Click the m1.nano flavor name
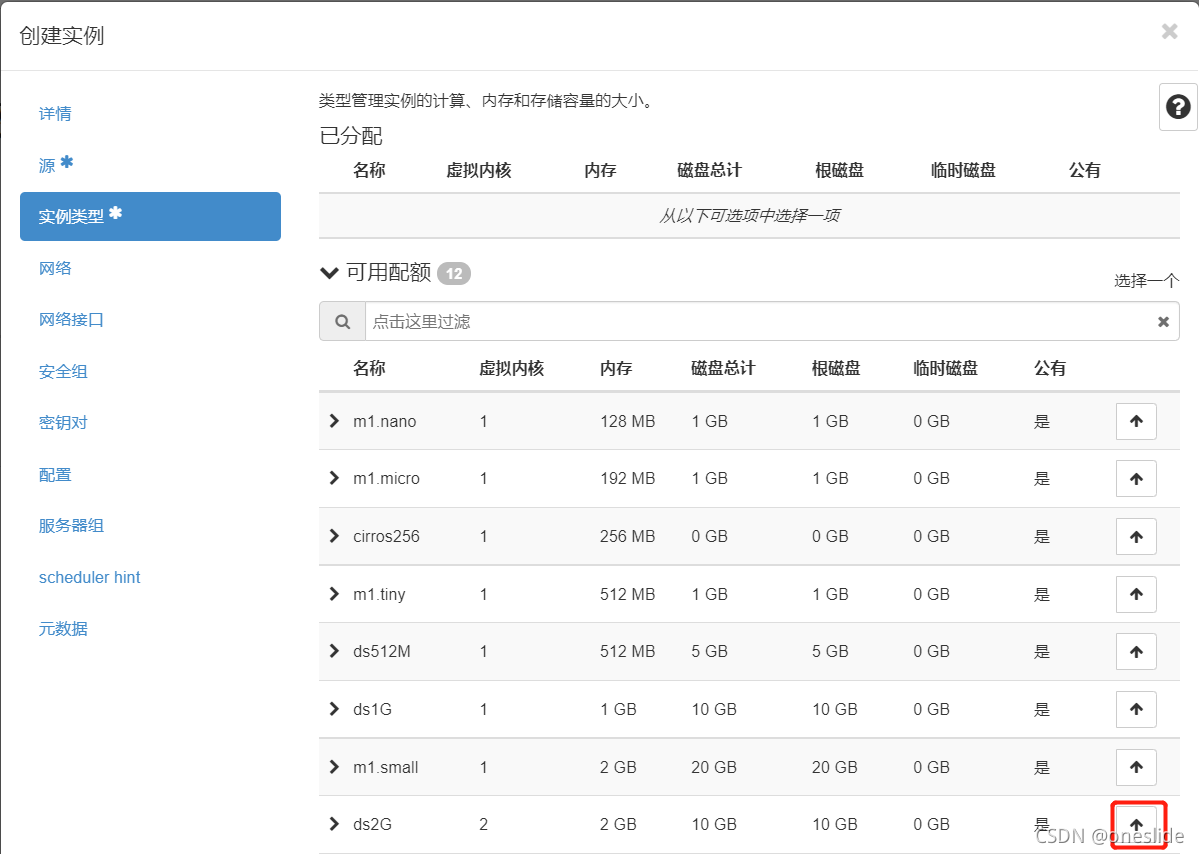1199x854 pixels. click(385, 421)
